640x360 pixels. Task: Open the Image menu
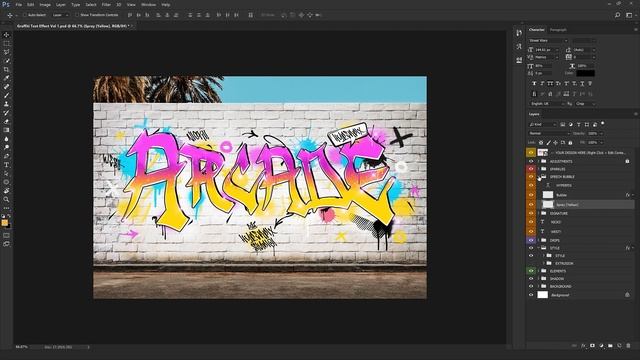(45, 4)
